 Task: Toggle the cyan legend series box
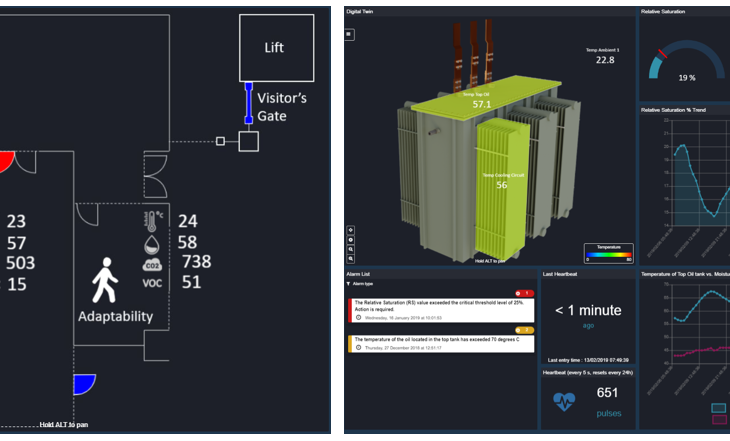click(x=718, y=408)
